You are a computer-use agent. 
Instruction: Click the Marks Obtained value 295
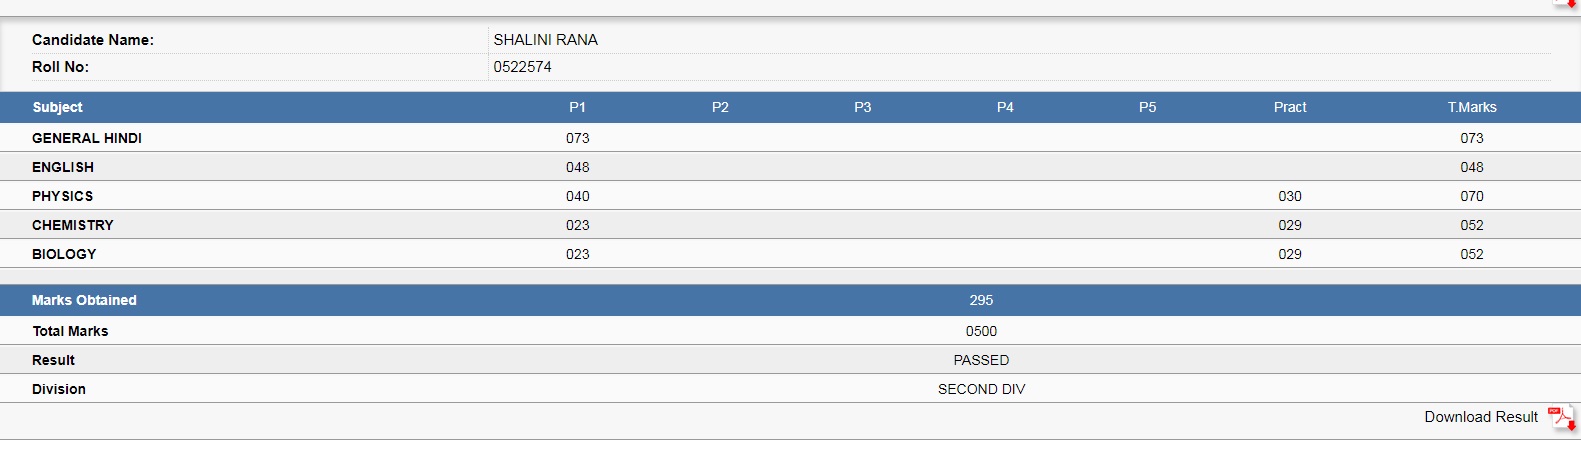981,300
